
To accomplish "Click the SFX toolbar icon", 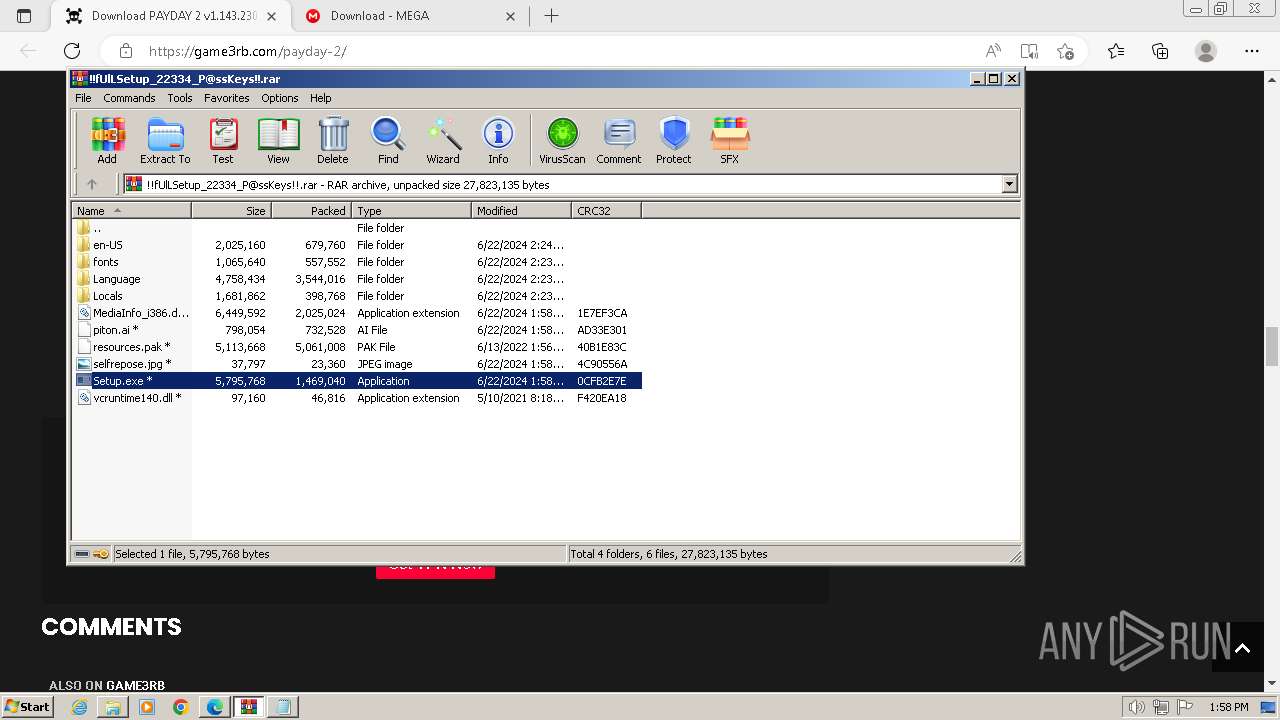I will [730, 140].
